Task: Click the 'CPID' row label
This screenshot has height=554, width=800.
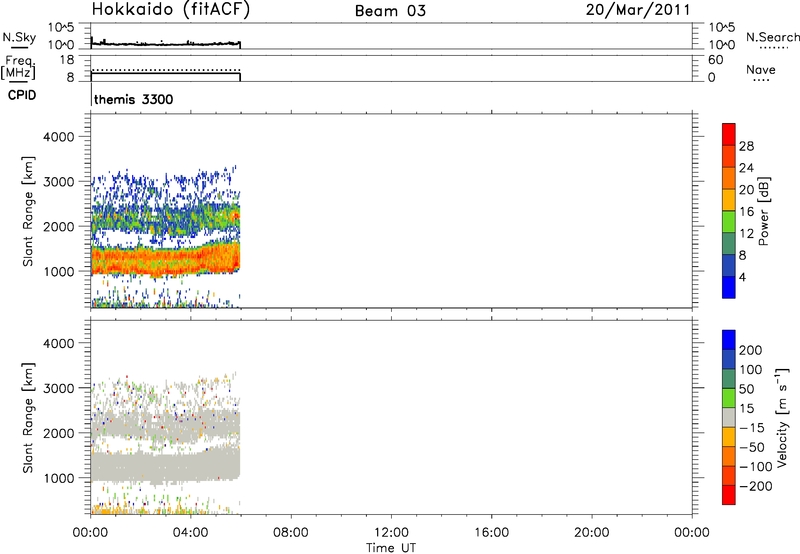Action: coord(22,95)
